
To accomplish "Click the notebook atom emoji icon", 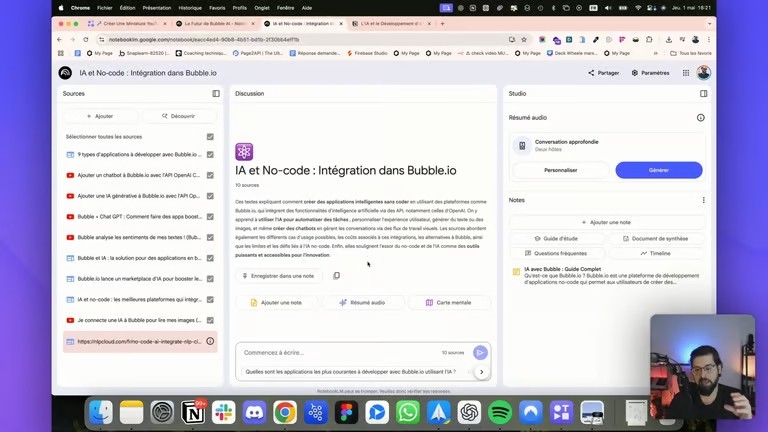I will tap(244, 152).
